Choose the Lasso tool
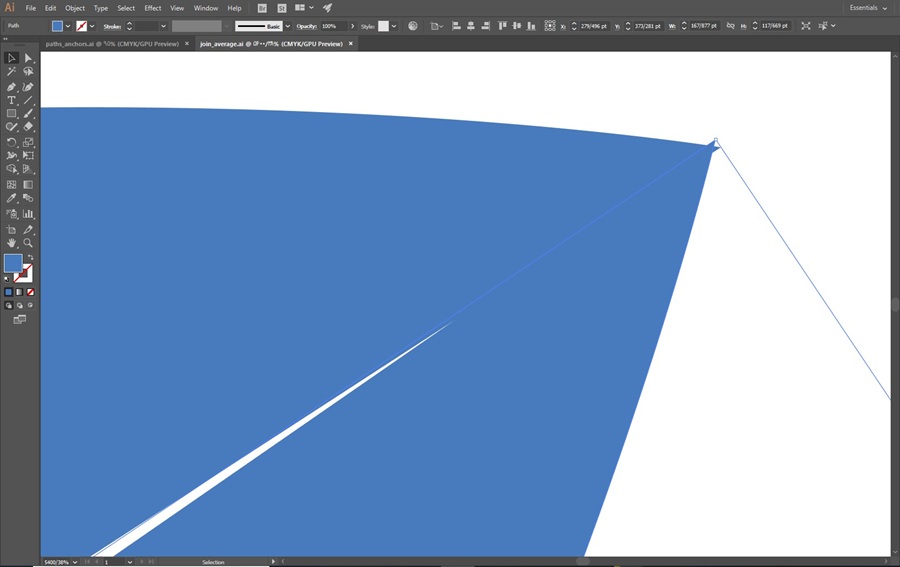Image resolution: width=900 pixels, height=567 pixels. pos(28,72)
